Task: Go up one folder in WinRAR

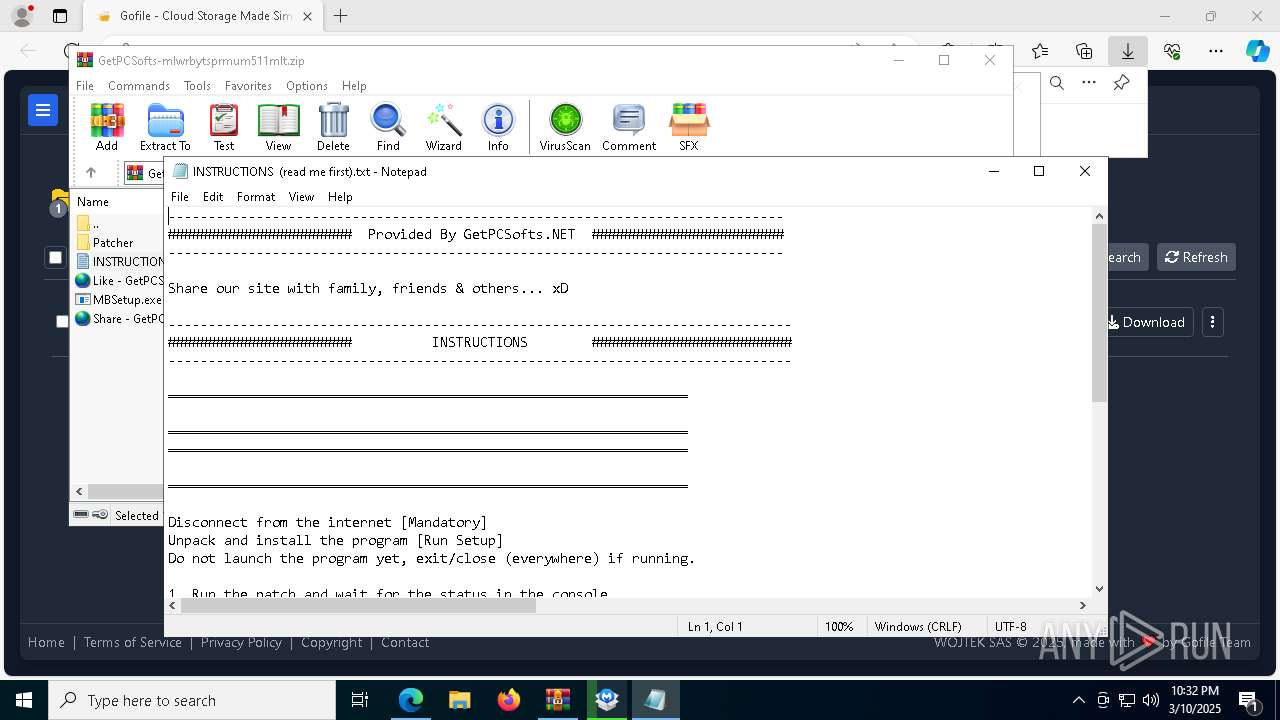Action: (90, 173)
